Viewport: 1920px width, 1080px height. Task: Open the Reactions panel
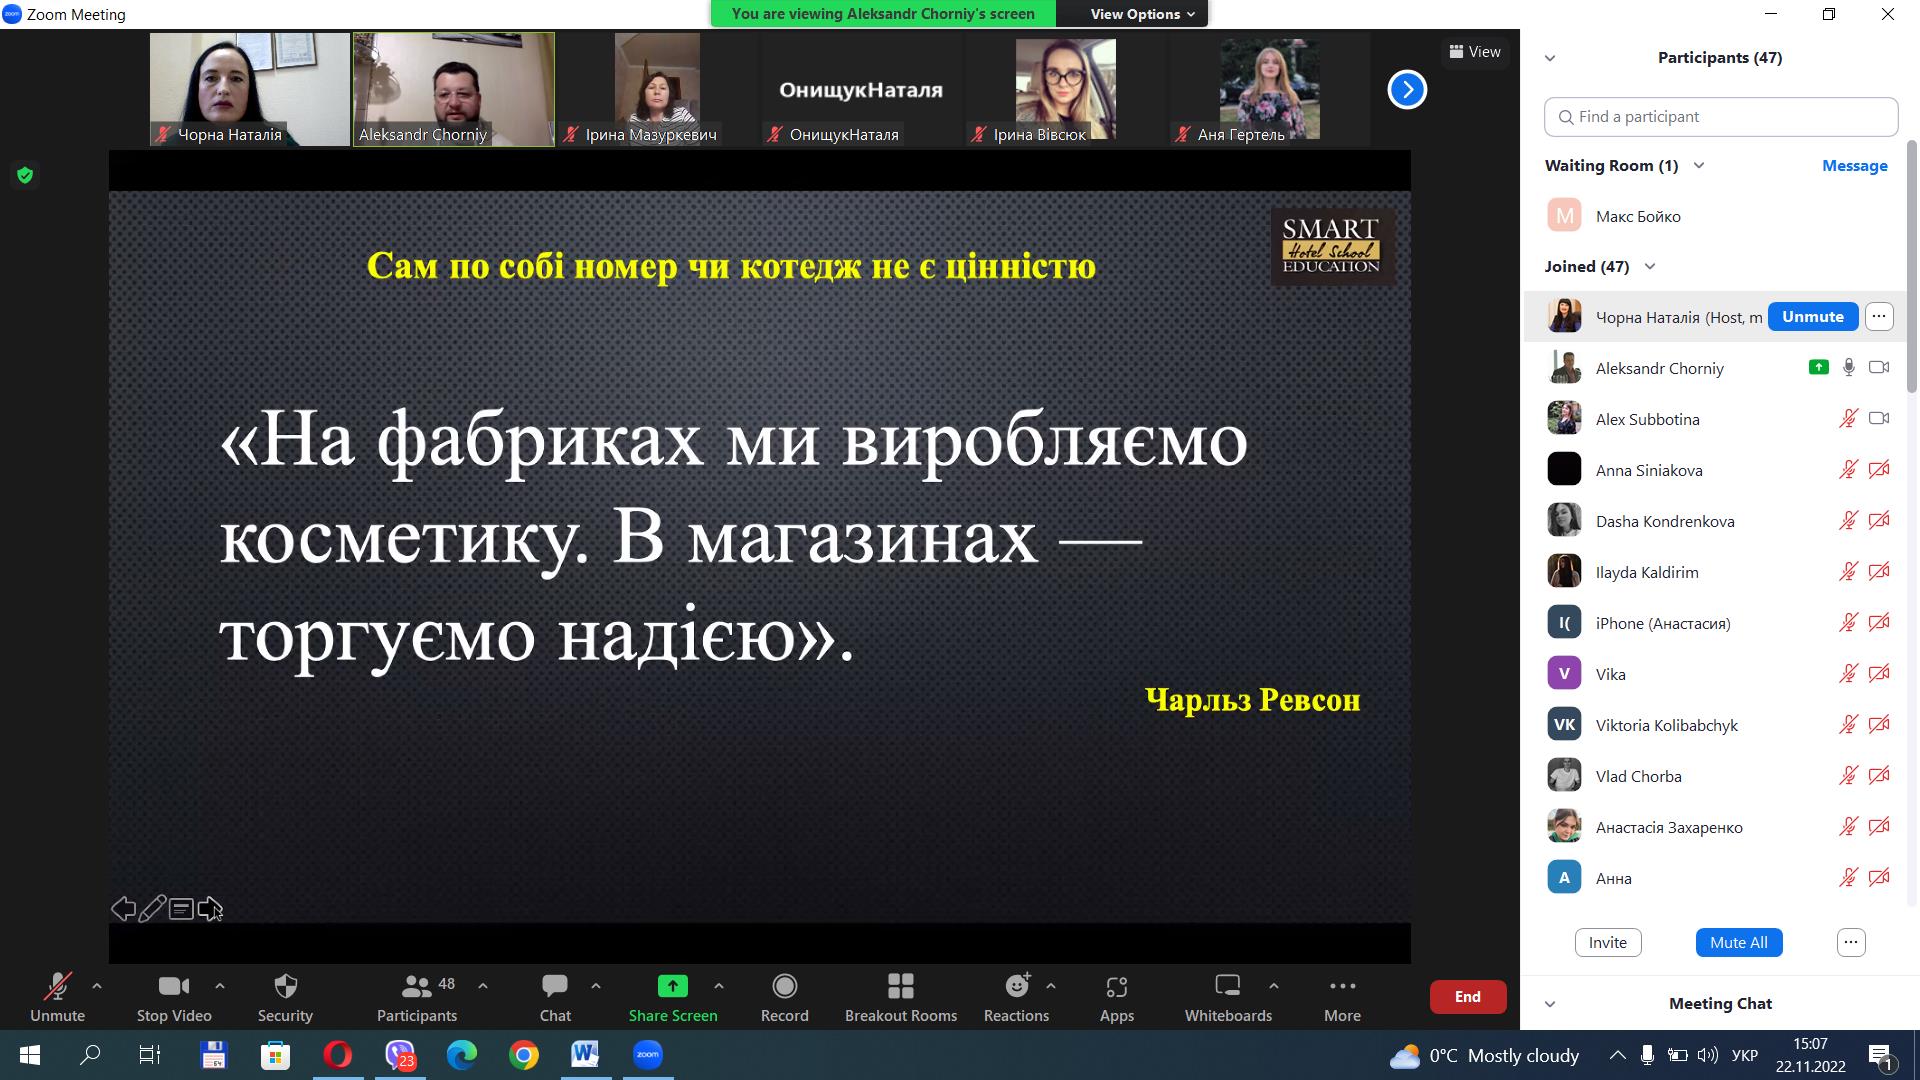(1016, 987)
